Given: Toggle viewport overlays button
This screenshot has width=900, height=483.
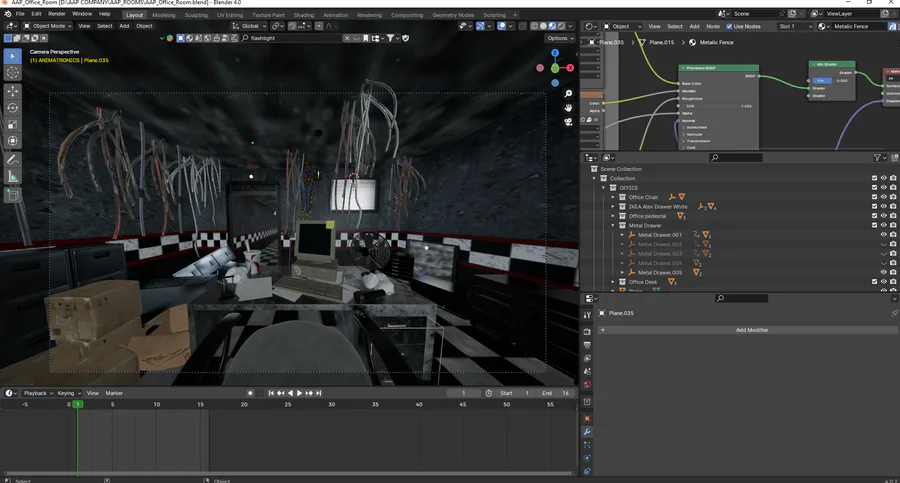Looking at the screenshot, I should [x=502, y=26].
